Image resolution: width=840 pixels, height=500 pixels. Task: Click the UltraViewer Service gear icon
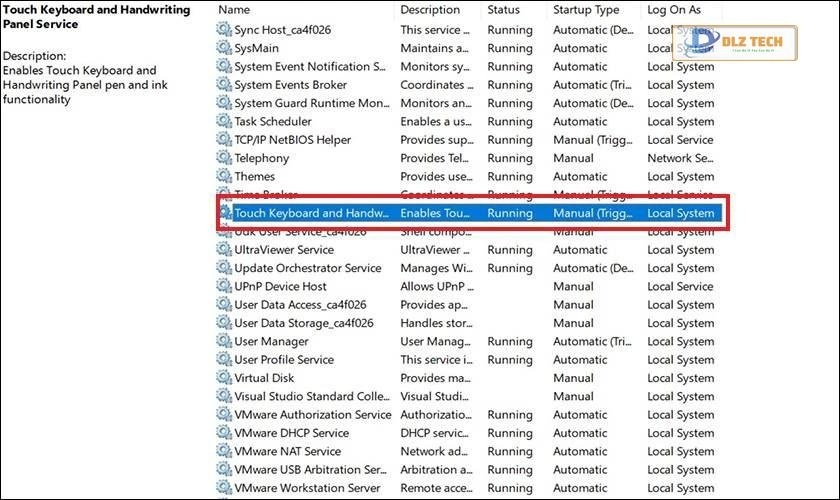tap(223, 250)
